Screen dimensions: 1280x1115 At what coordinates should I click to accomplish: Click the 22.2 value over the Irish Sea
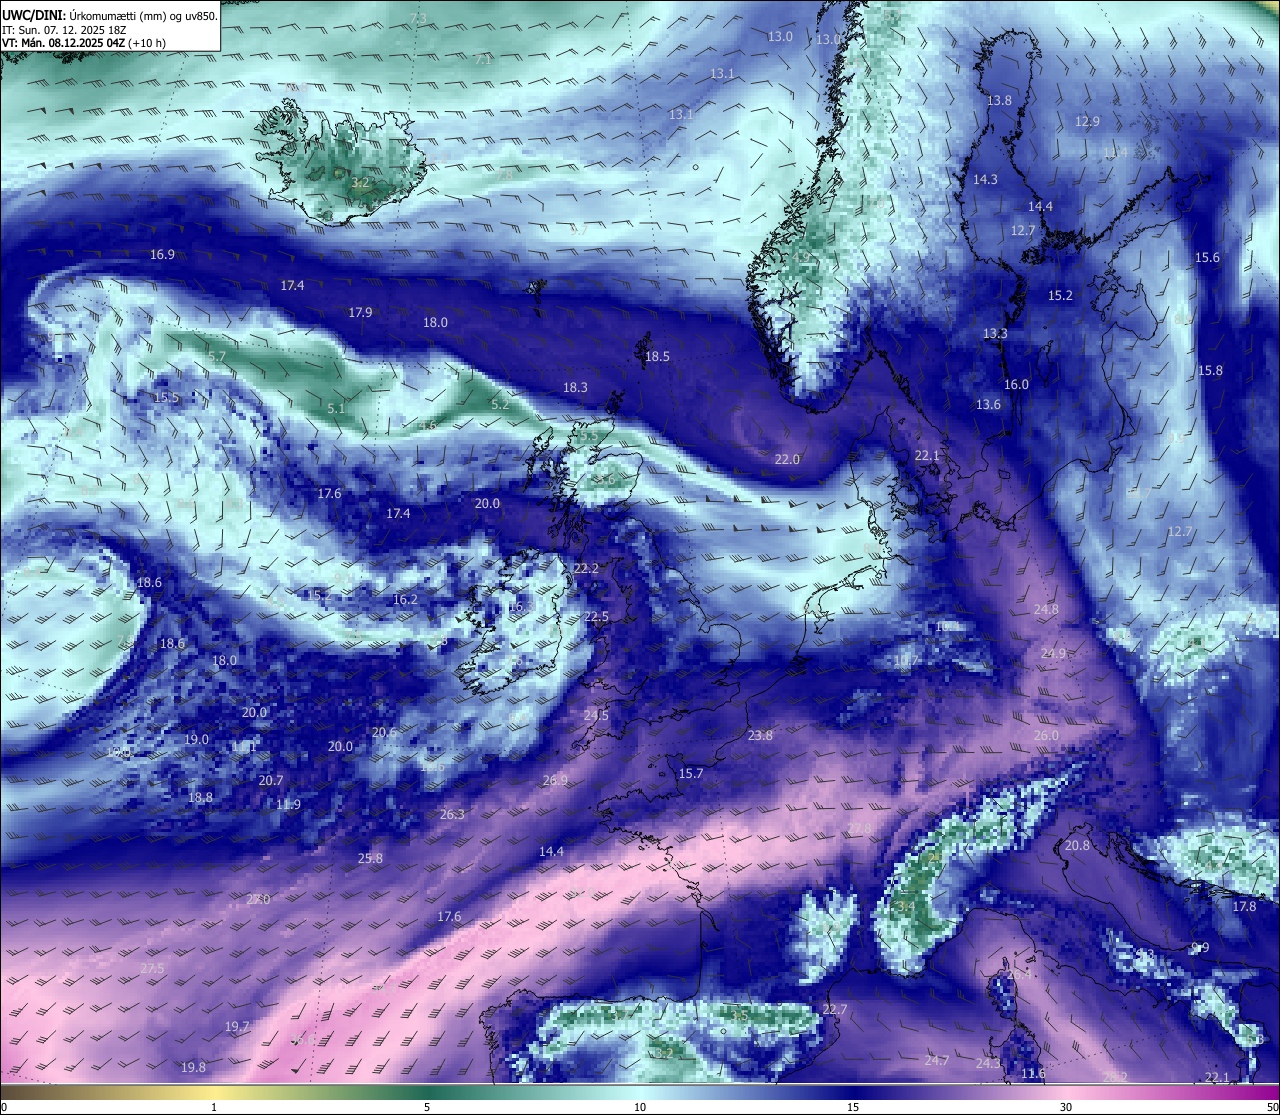click(x=586, y=569)
